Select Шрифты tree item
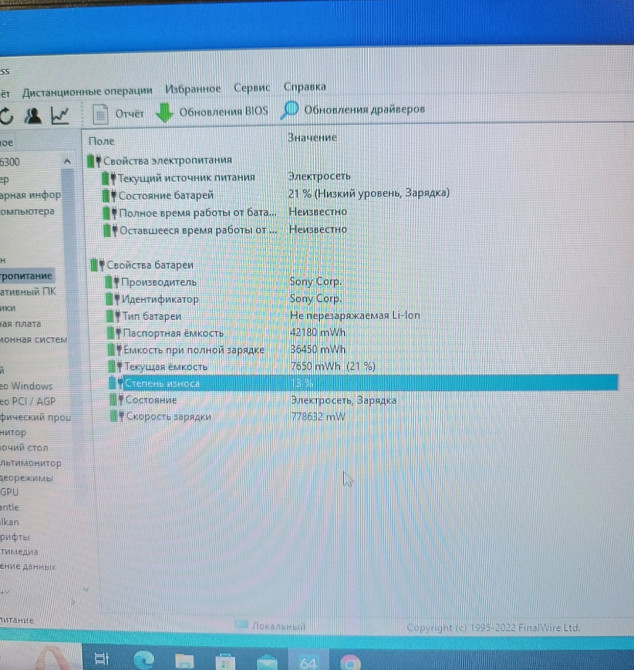634x670 pixels. [15, 537]
